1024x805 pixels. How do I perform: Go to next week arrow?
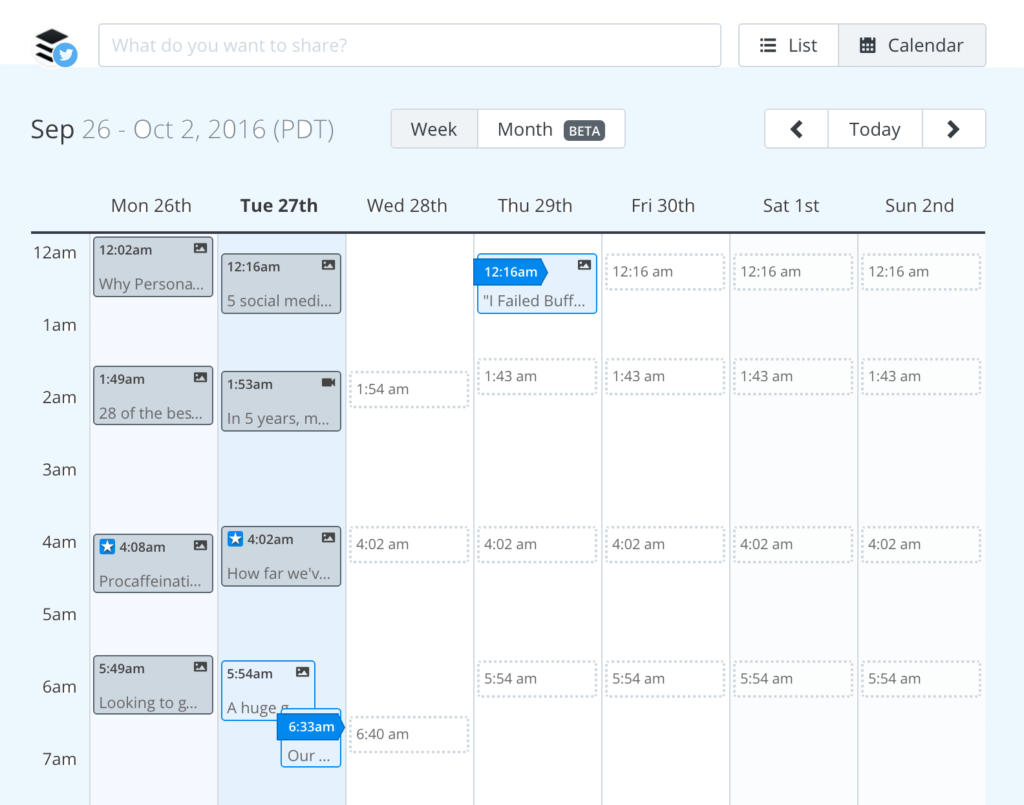(953, 129)
